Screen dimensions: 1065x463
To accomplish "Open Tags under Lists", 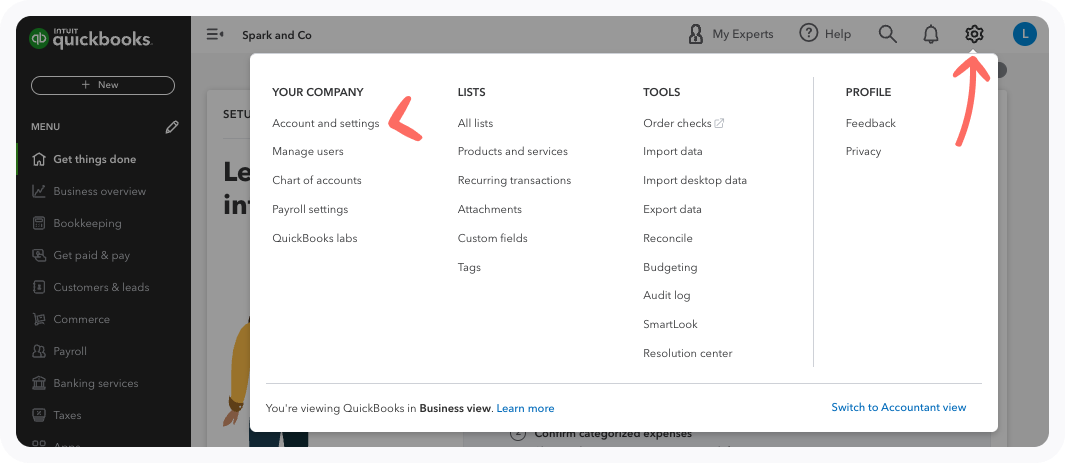I will pos(469,267).
